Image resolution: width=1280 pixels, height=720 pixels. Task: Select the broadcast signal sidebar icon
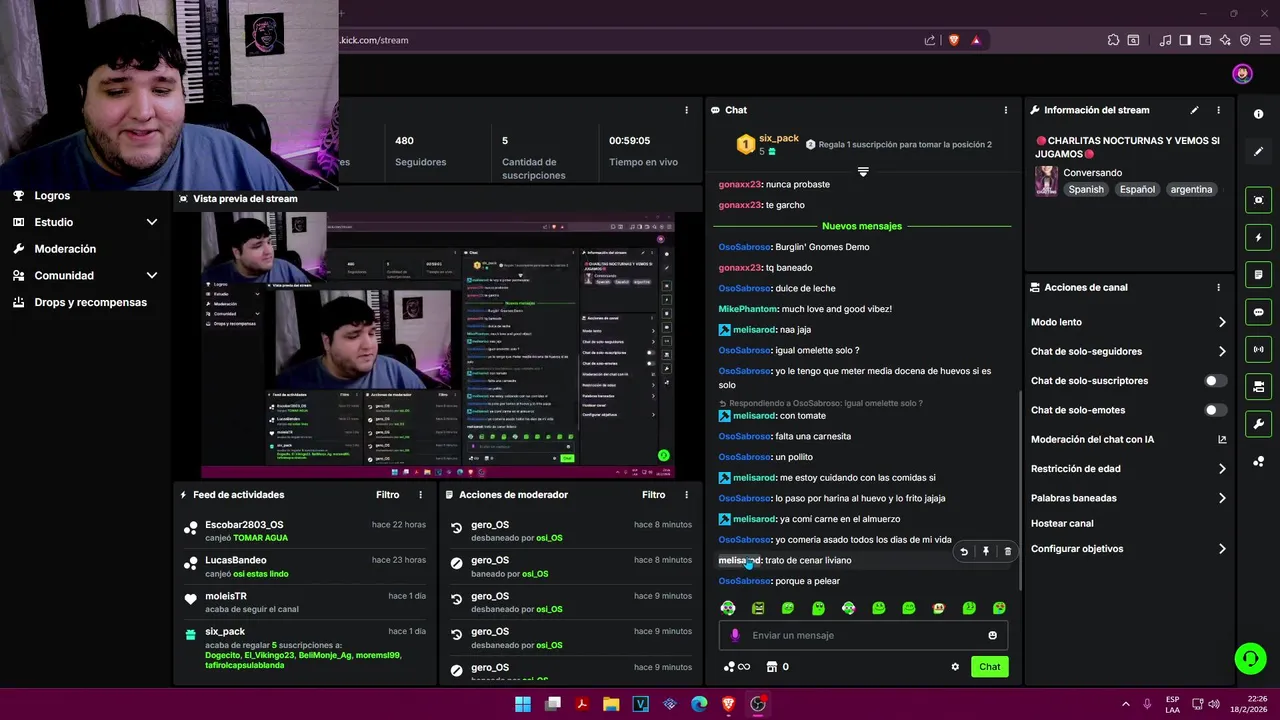click(1258, 349)
